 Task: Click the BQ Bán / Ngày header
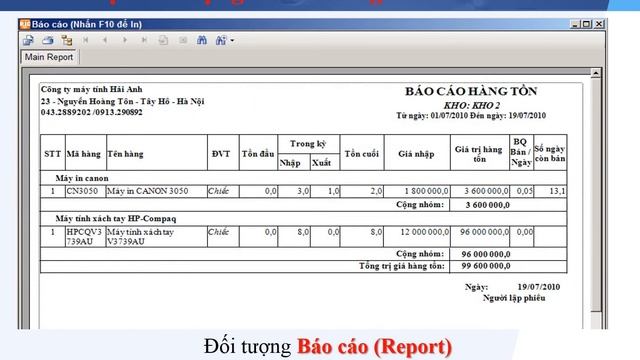tap(521, 152)
